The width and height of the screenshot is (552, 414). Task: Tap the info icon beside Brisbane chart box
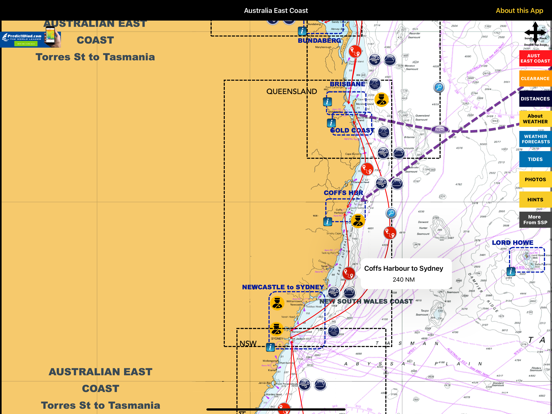(x=327, y=102)
